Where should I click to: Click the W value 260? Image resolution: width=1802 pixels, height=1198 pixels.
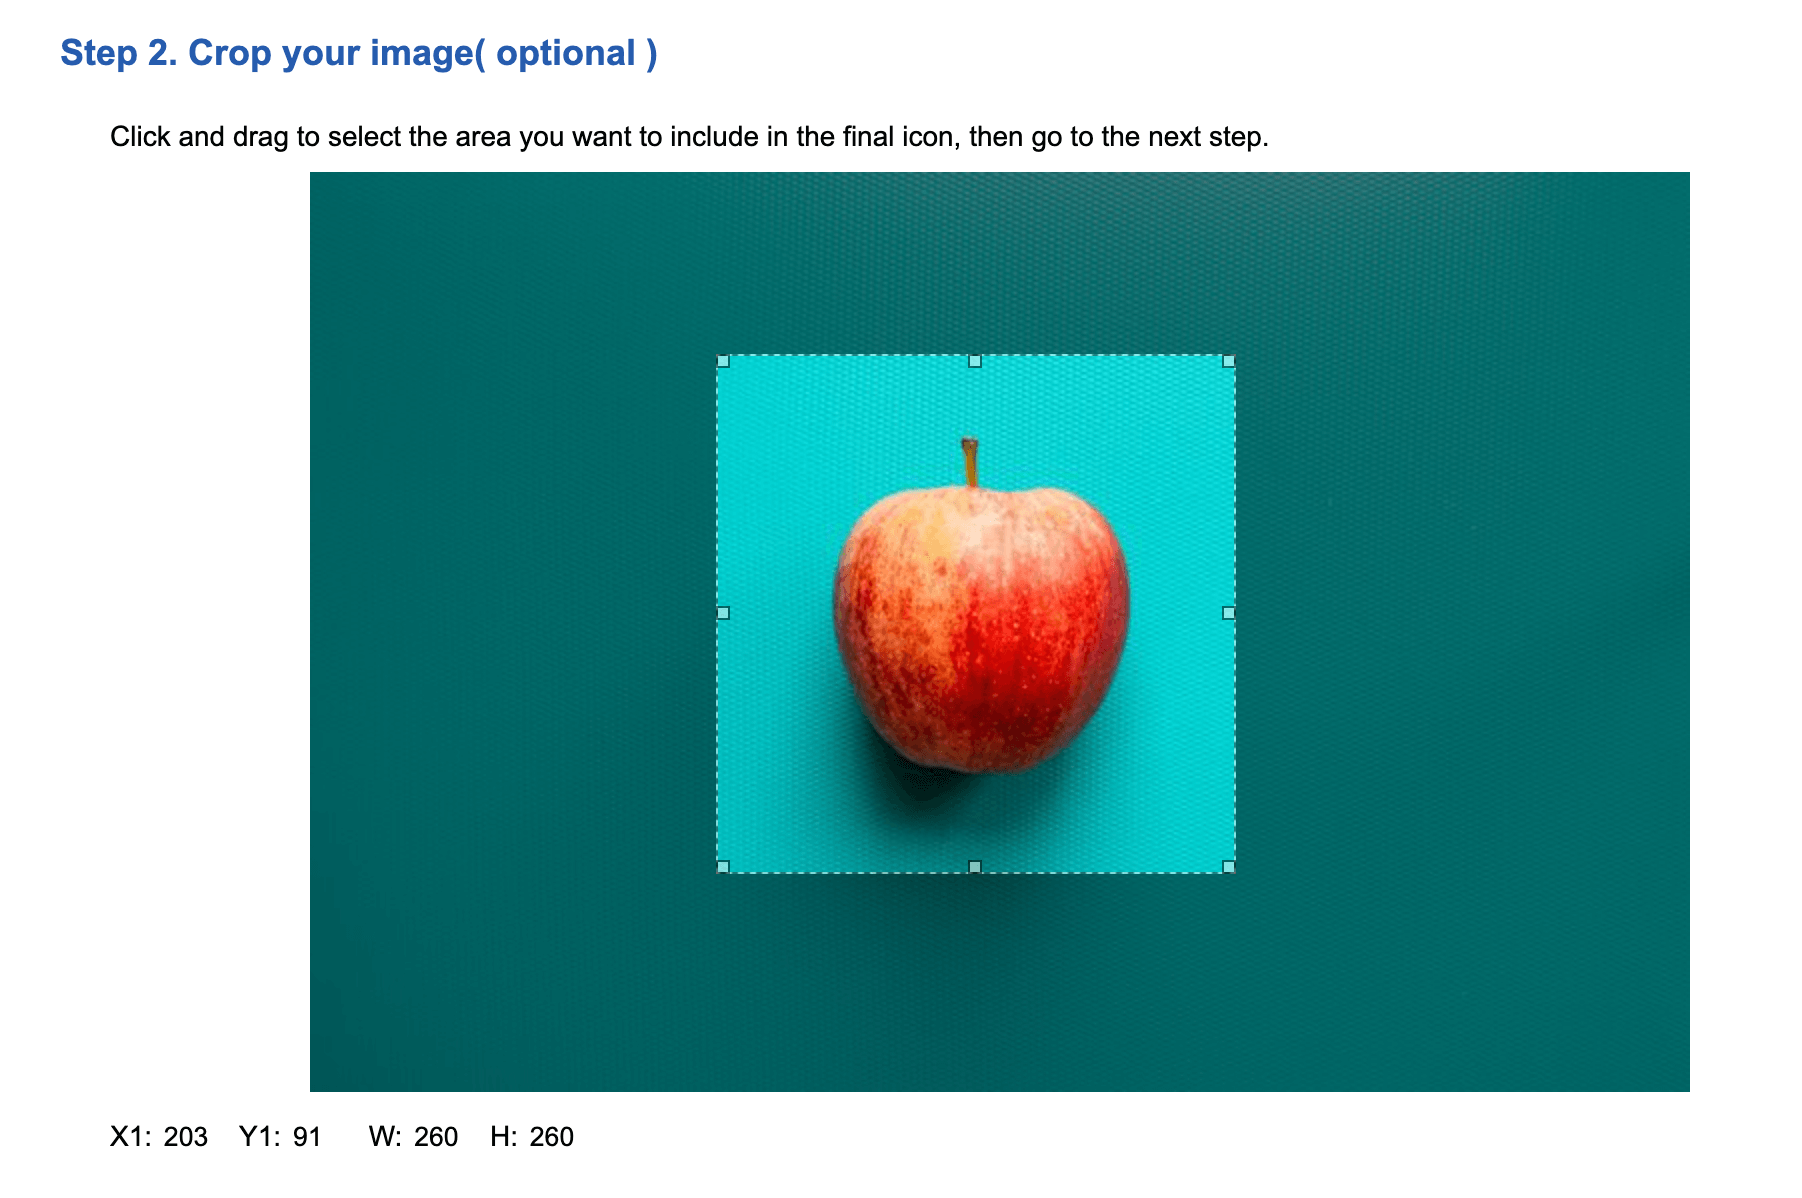[x=436, y=1137]
